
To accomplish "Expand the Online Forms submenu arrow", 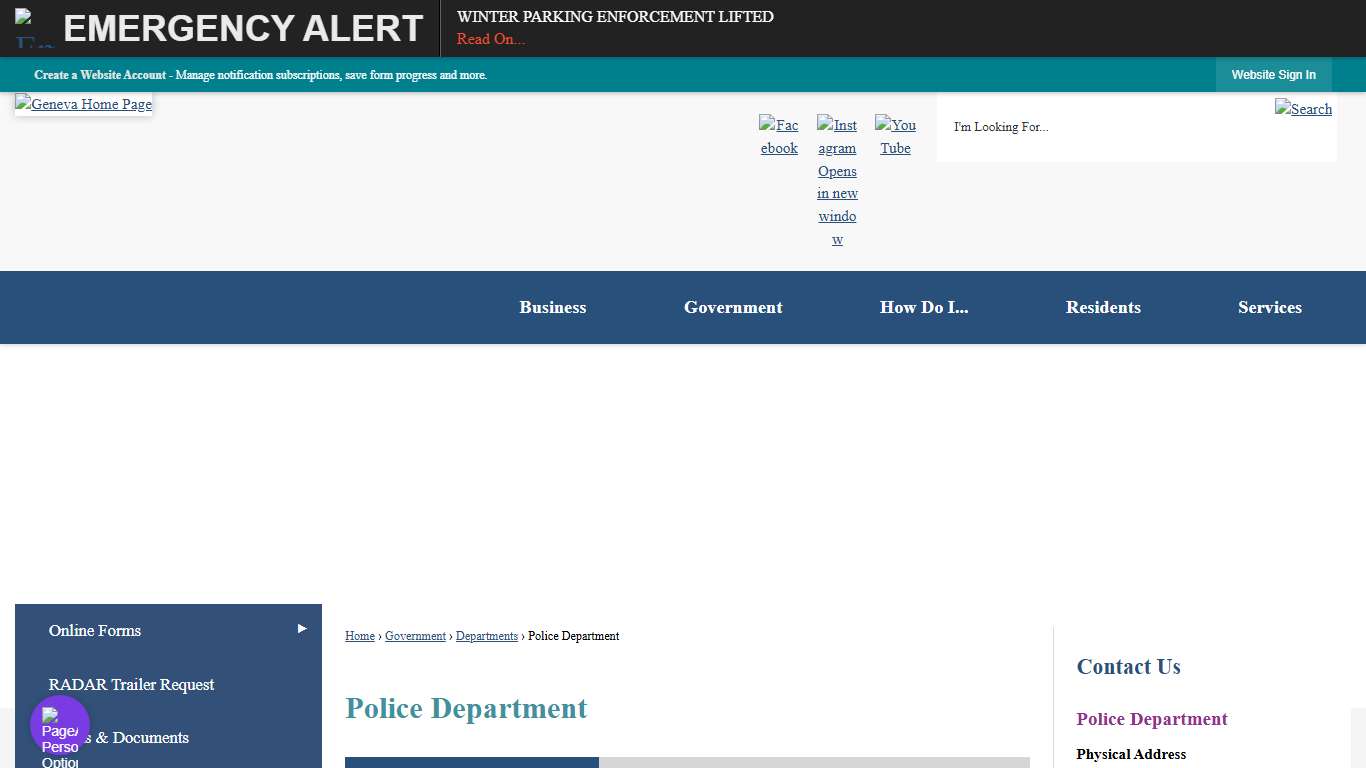I will click(302, 629).
